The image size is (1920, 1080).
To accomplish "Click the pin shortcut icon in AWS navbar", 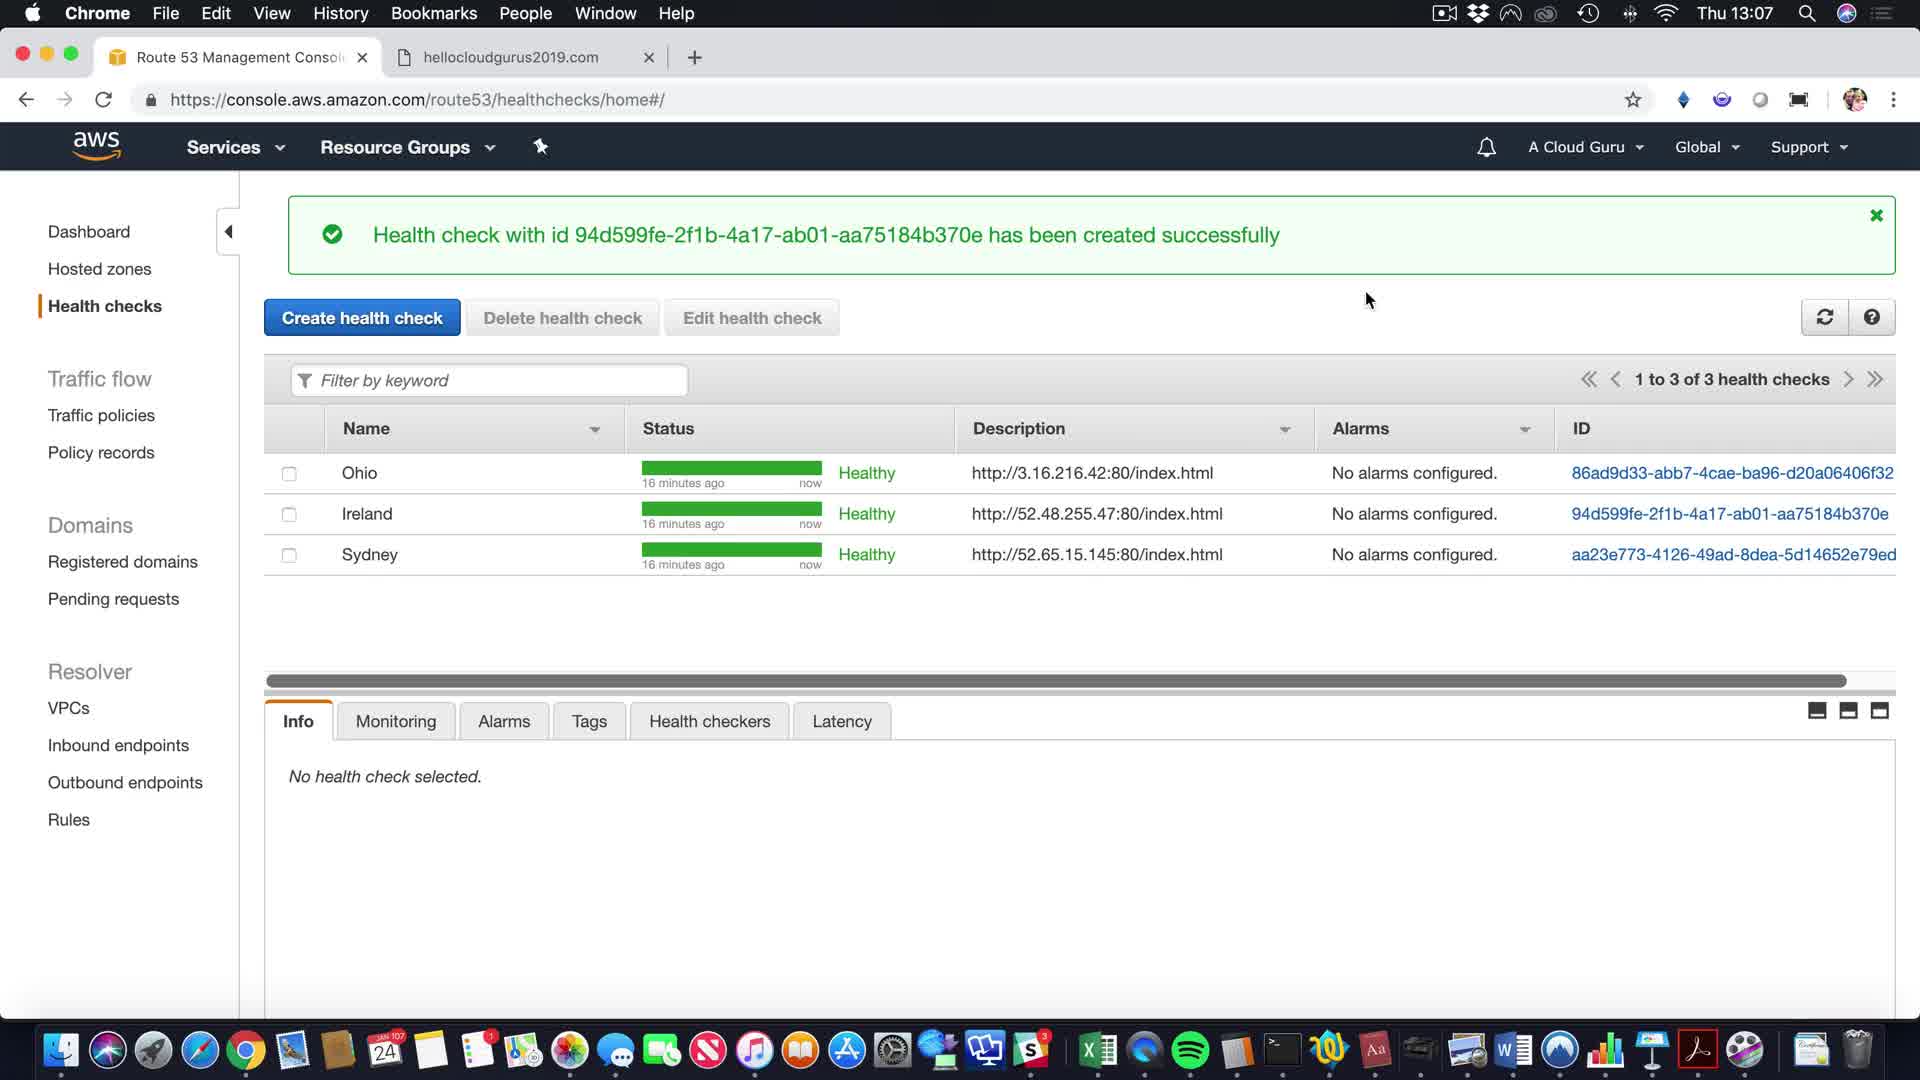I will coord(540,147).
